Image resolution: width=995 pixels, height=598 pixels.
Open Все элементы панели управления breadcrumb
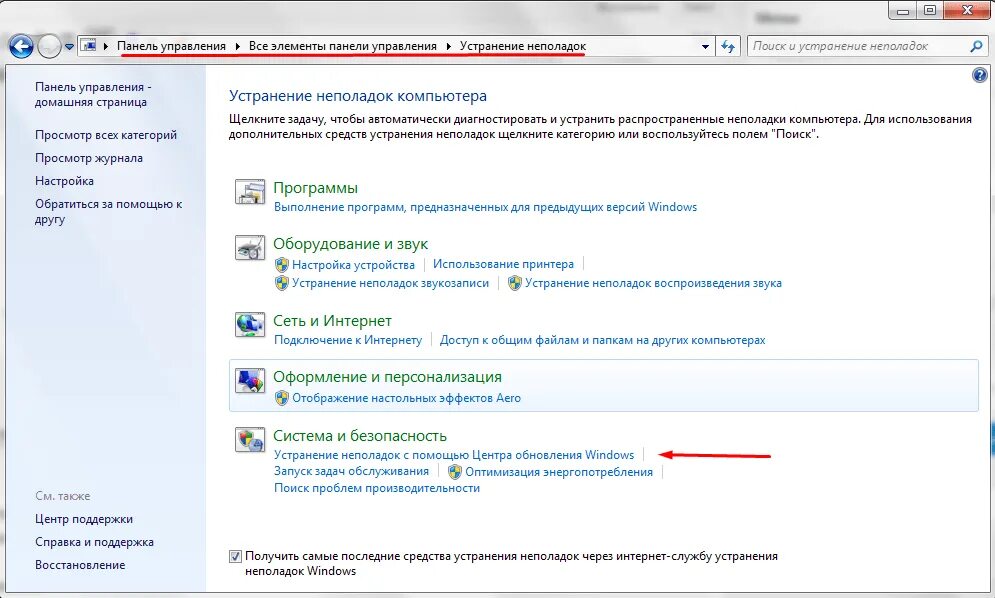point(343,46)
